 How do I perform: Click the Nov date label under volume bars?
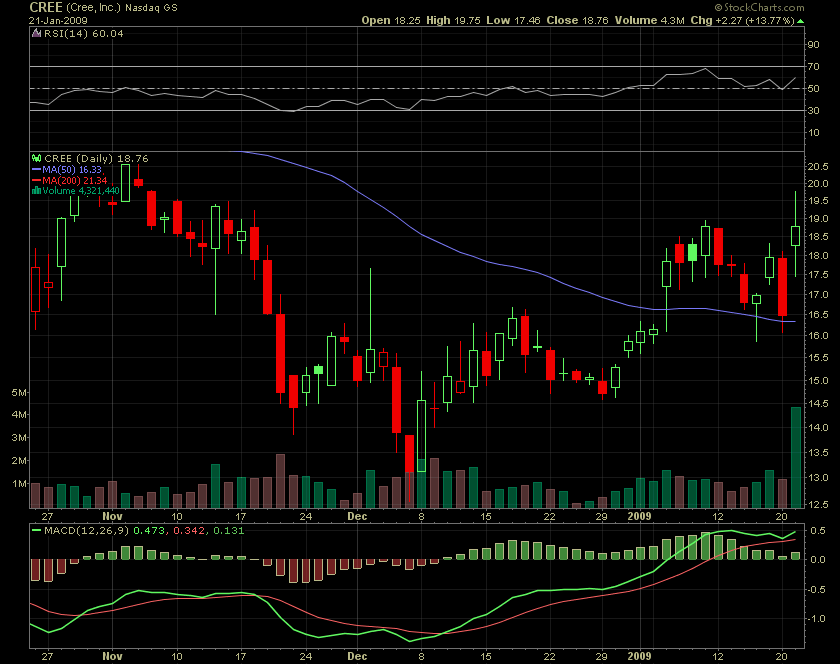tap(112, 516)
